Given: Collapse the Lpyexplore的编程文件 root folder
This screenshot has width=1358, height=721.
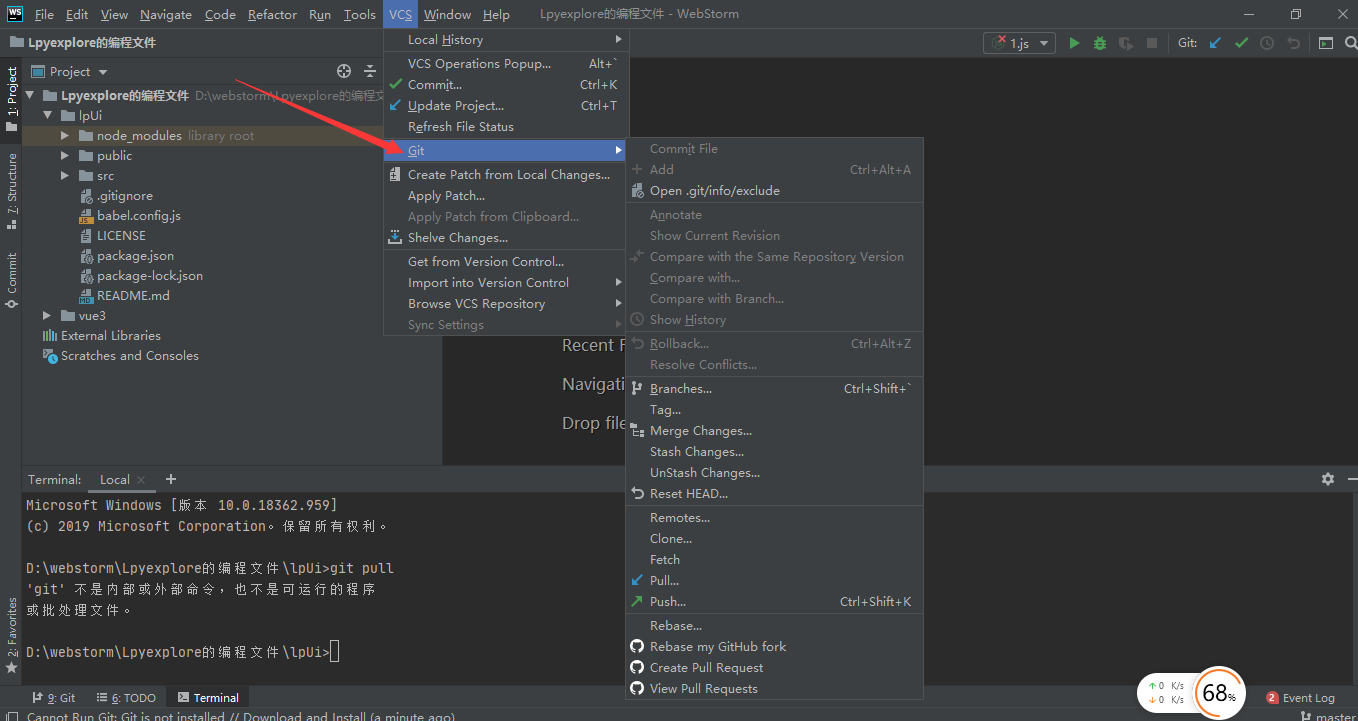Looking at the screenshot, I should (x=30, y=96).
